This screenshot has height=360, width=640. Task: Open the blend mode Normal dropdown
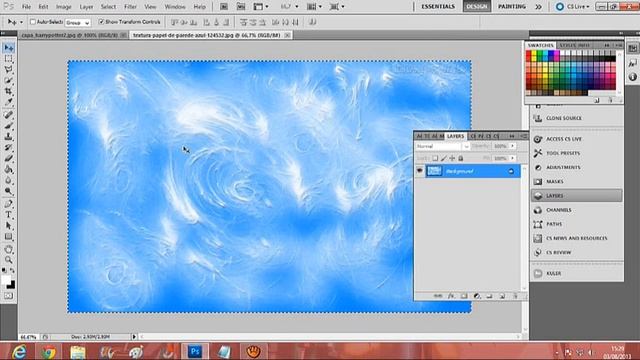click(442, 146)
